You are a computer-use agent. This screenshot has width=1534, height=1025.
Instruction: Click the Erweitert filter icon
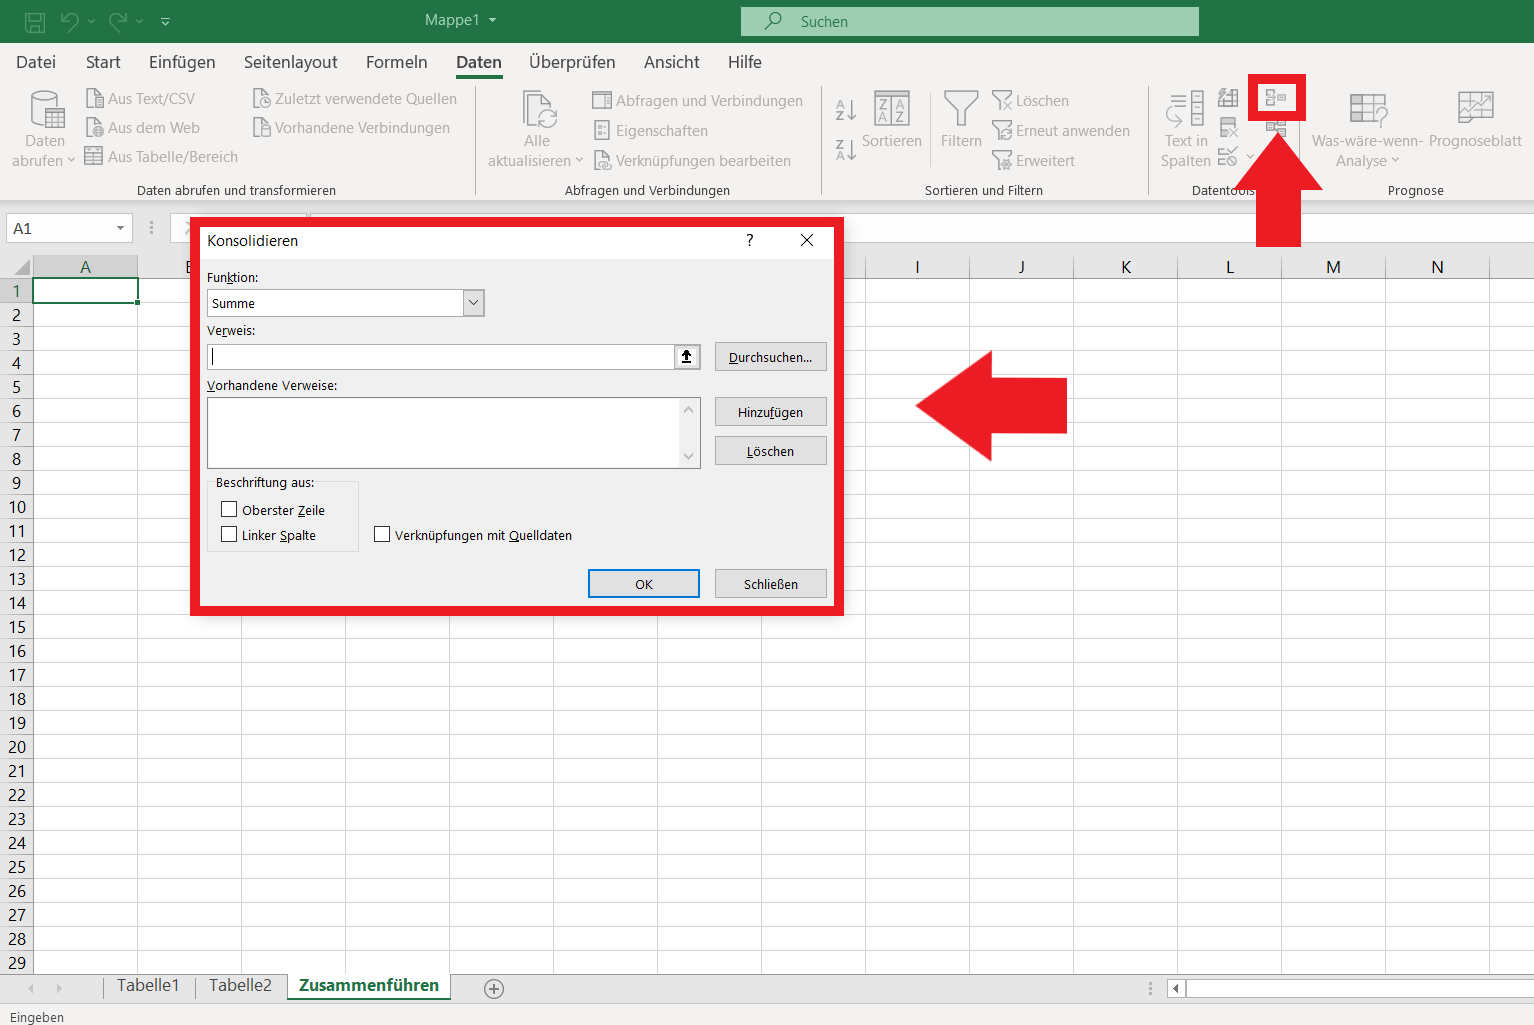1002,160
